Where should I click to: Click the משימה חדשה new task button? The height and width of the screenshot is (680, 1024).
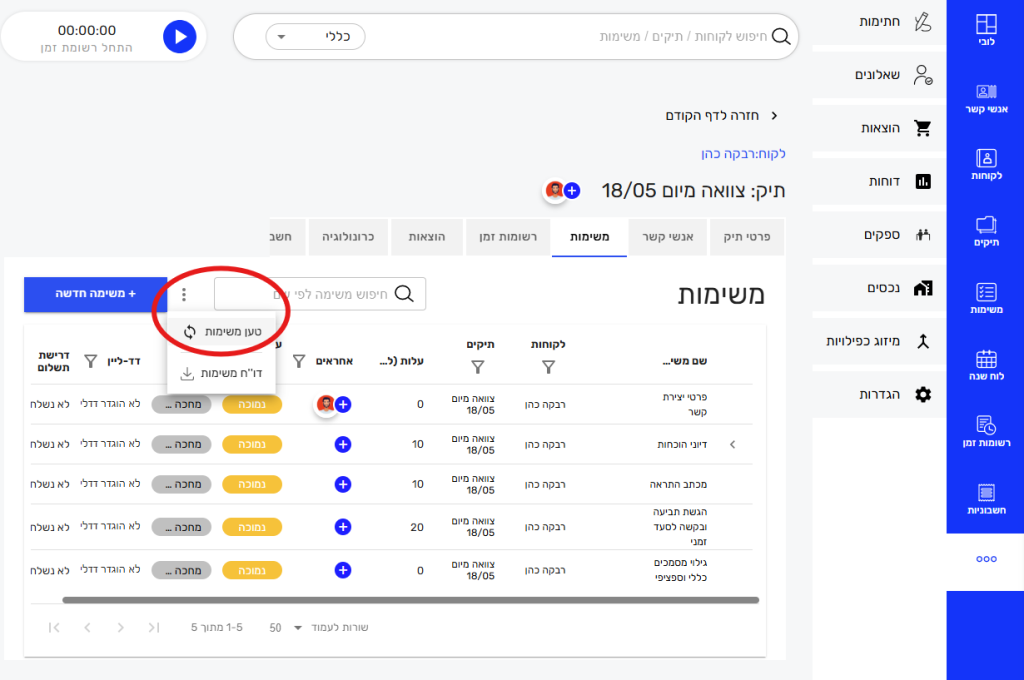96,294
